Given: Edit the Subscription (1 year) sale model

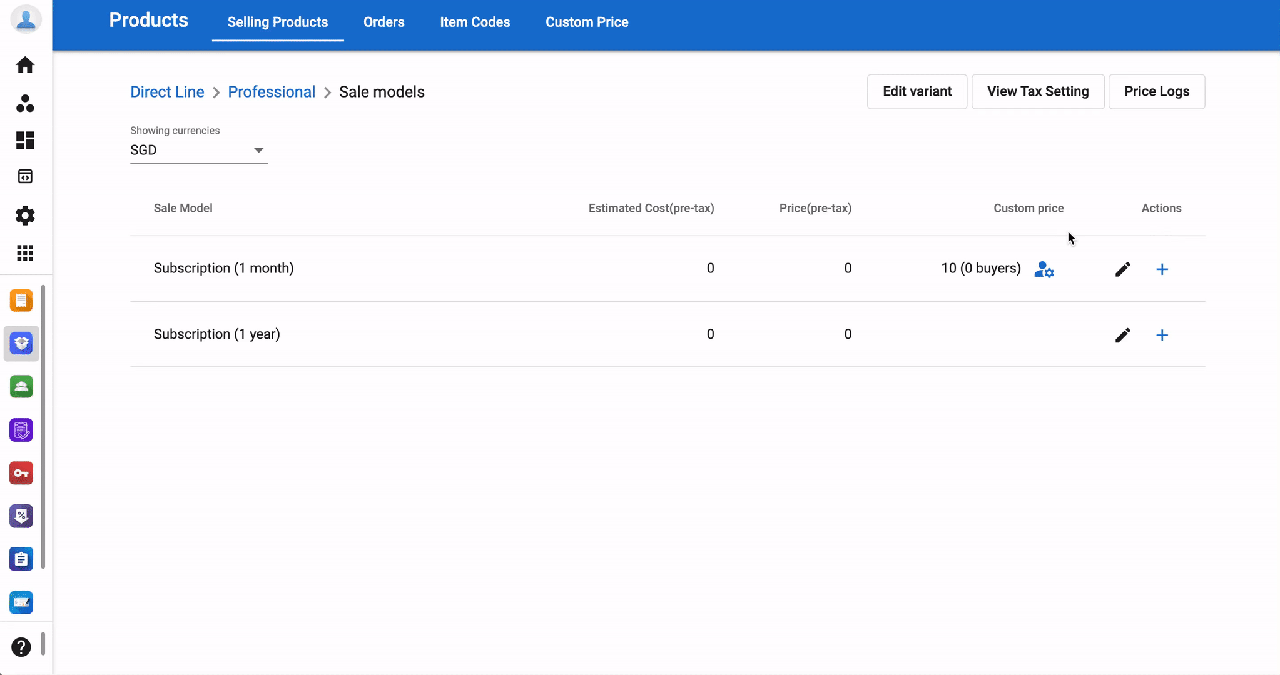Looking at the screenshot, I should [x=1122, y=335].
